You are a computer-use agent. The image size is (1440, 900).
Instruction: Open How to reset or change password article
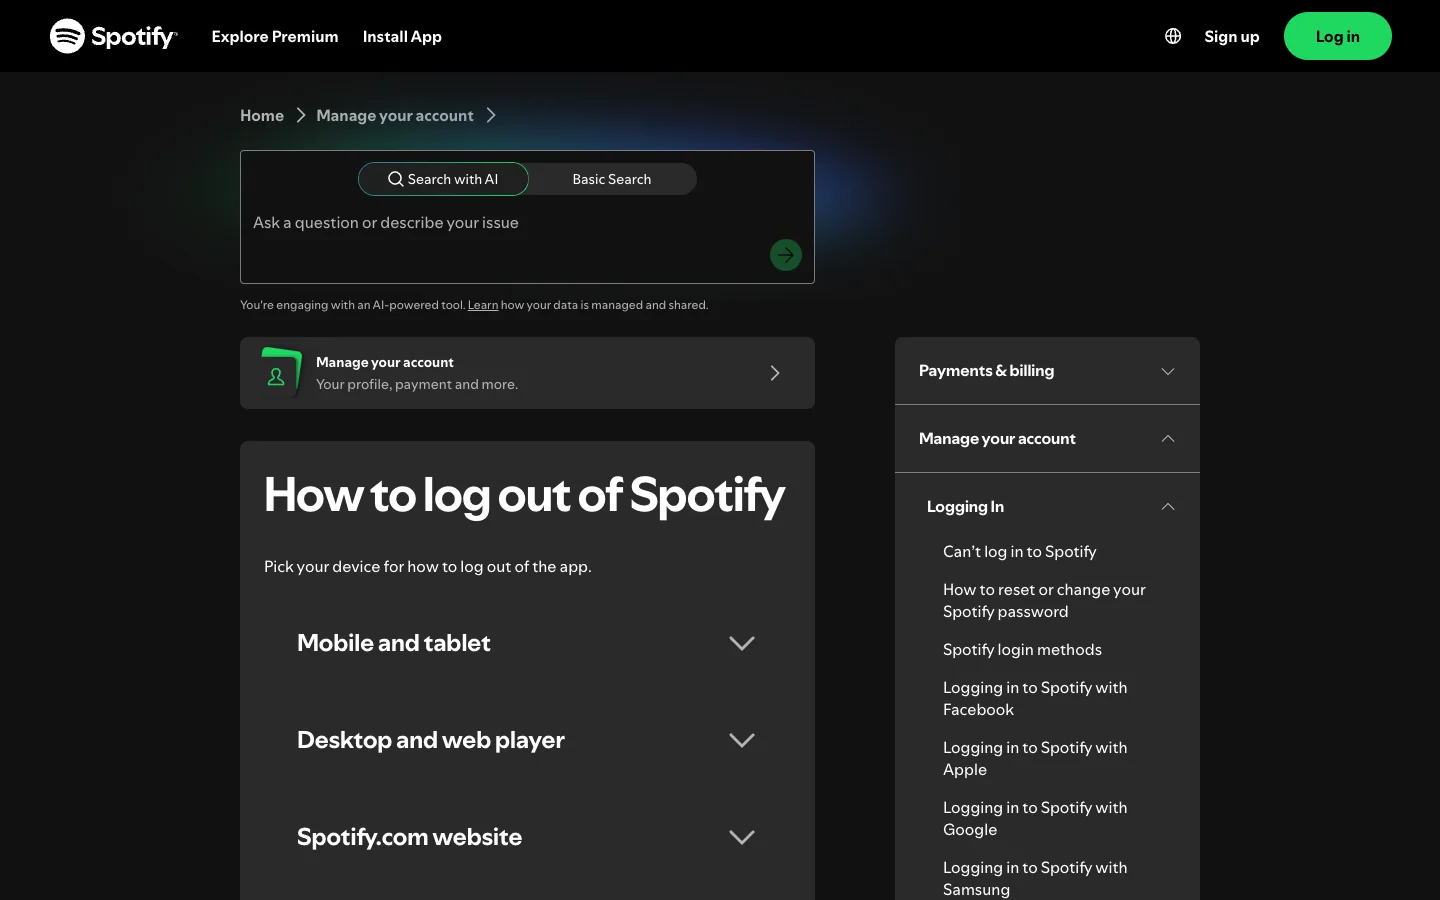point(1044,601)
